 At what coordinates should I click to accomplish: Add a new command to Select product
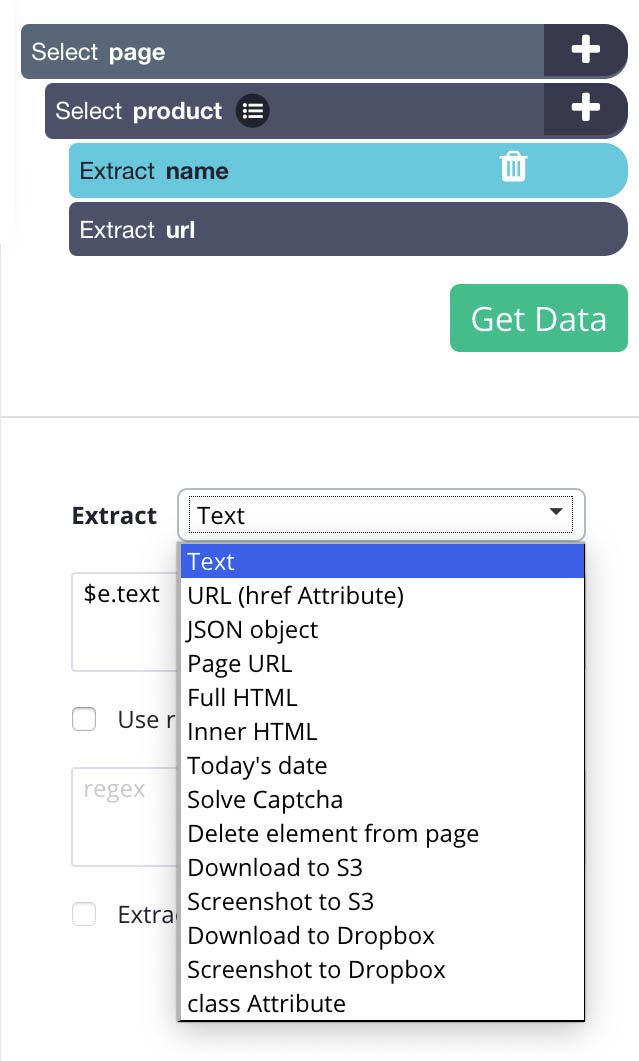click(586, 111)
